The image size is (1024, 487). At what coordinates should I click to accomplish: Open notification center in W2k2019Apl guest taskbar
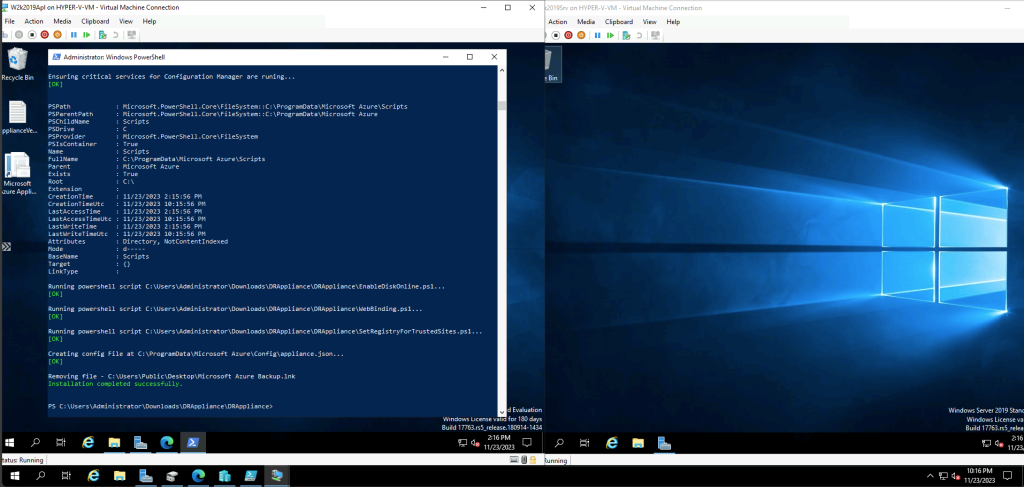(527, 442)
